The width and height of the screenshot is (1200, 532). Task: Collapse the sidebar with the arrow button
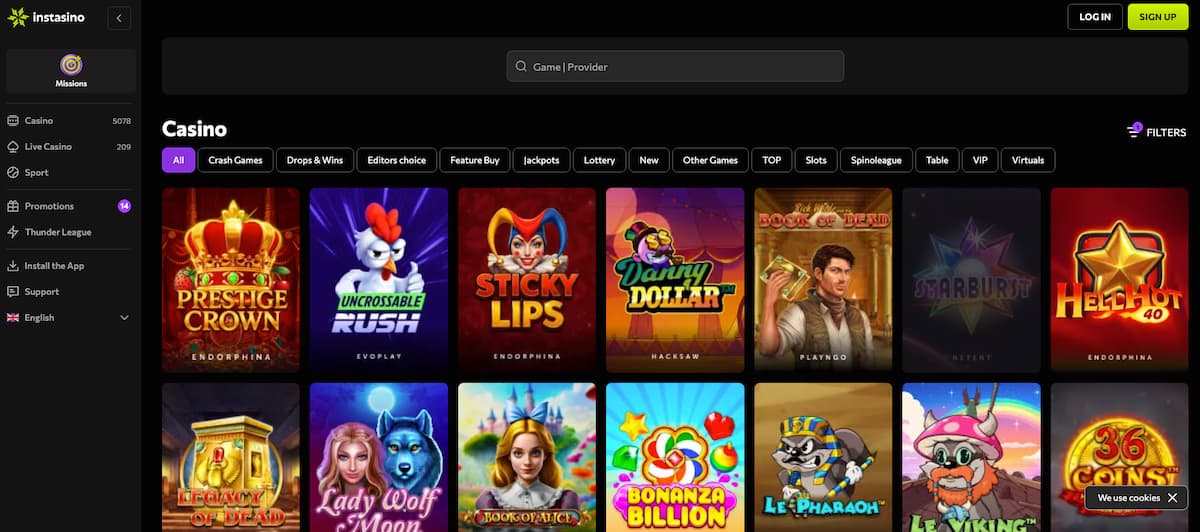pyautogui.click(x=119, y=17)
